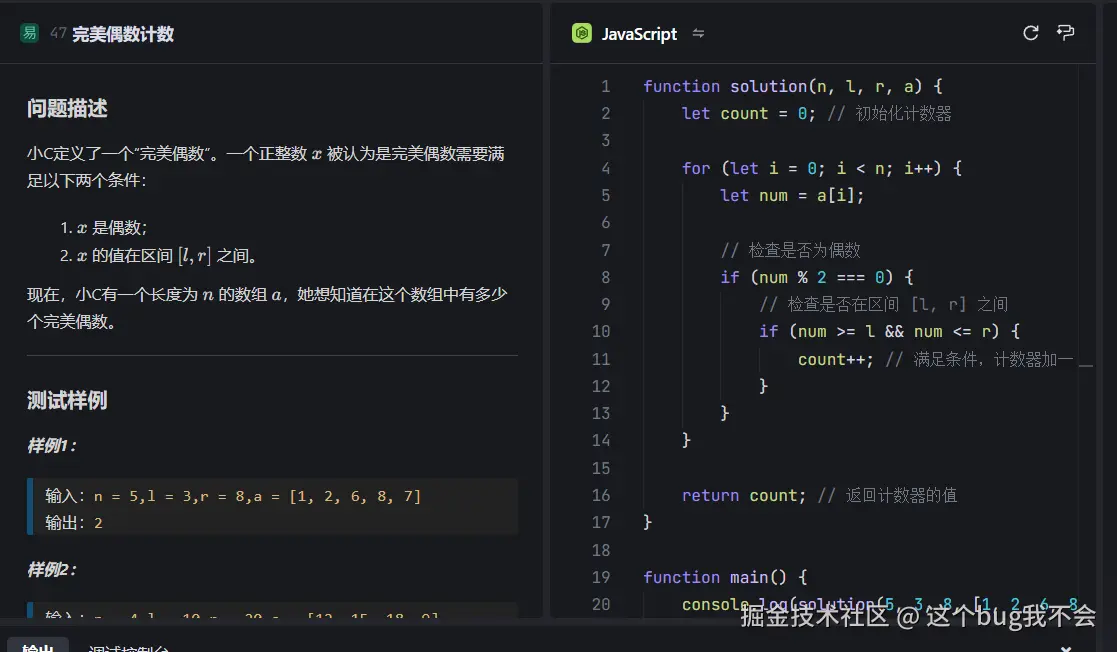
Task: Click the language swap arrows beside JavaScript
Action: click(700, 34)
